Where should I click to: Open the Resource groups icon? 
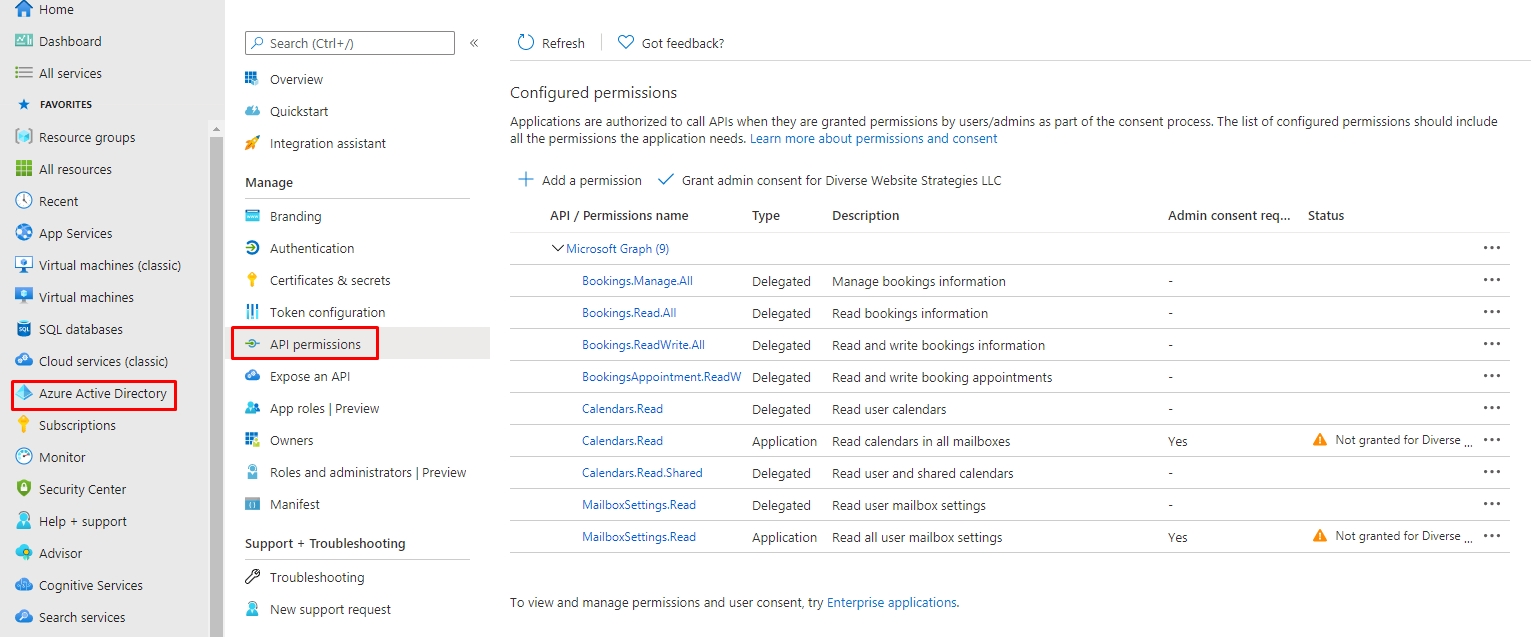click(x=24, y=137)
